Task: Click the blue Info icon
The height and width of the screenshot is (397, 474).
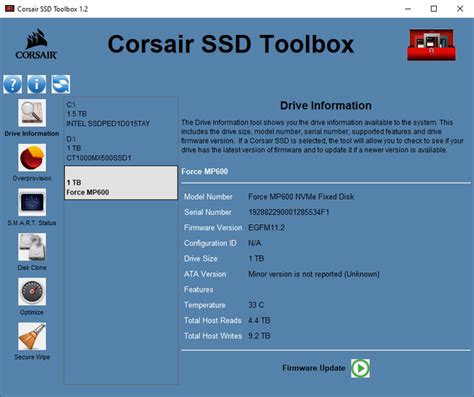Action: (37, 84)
